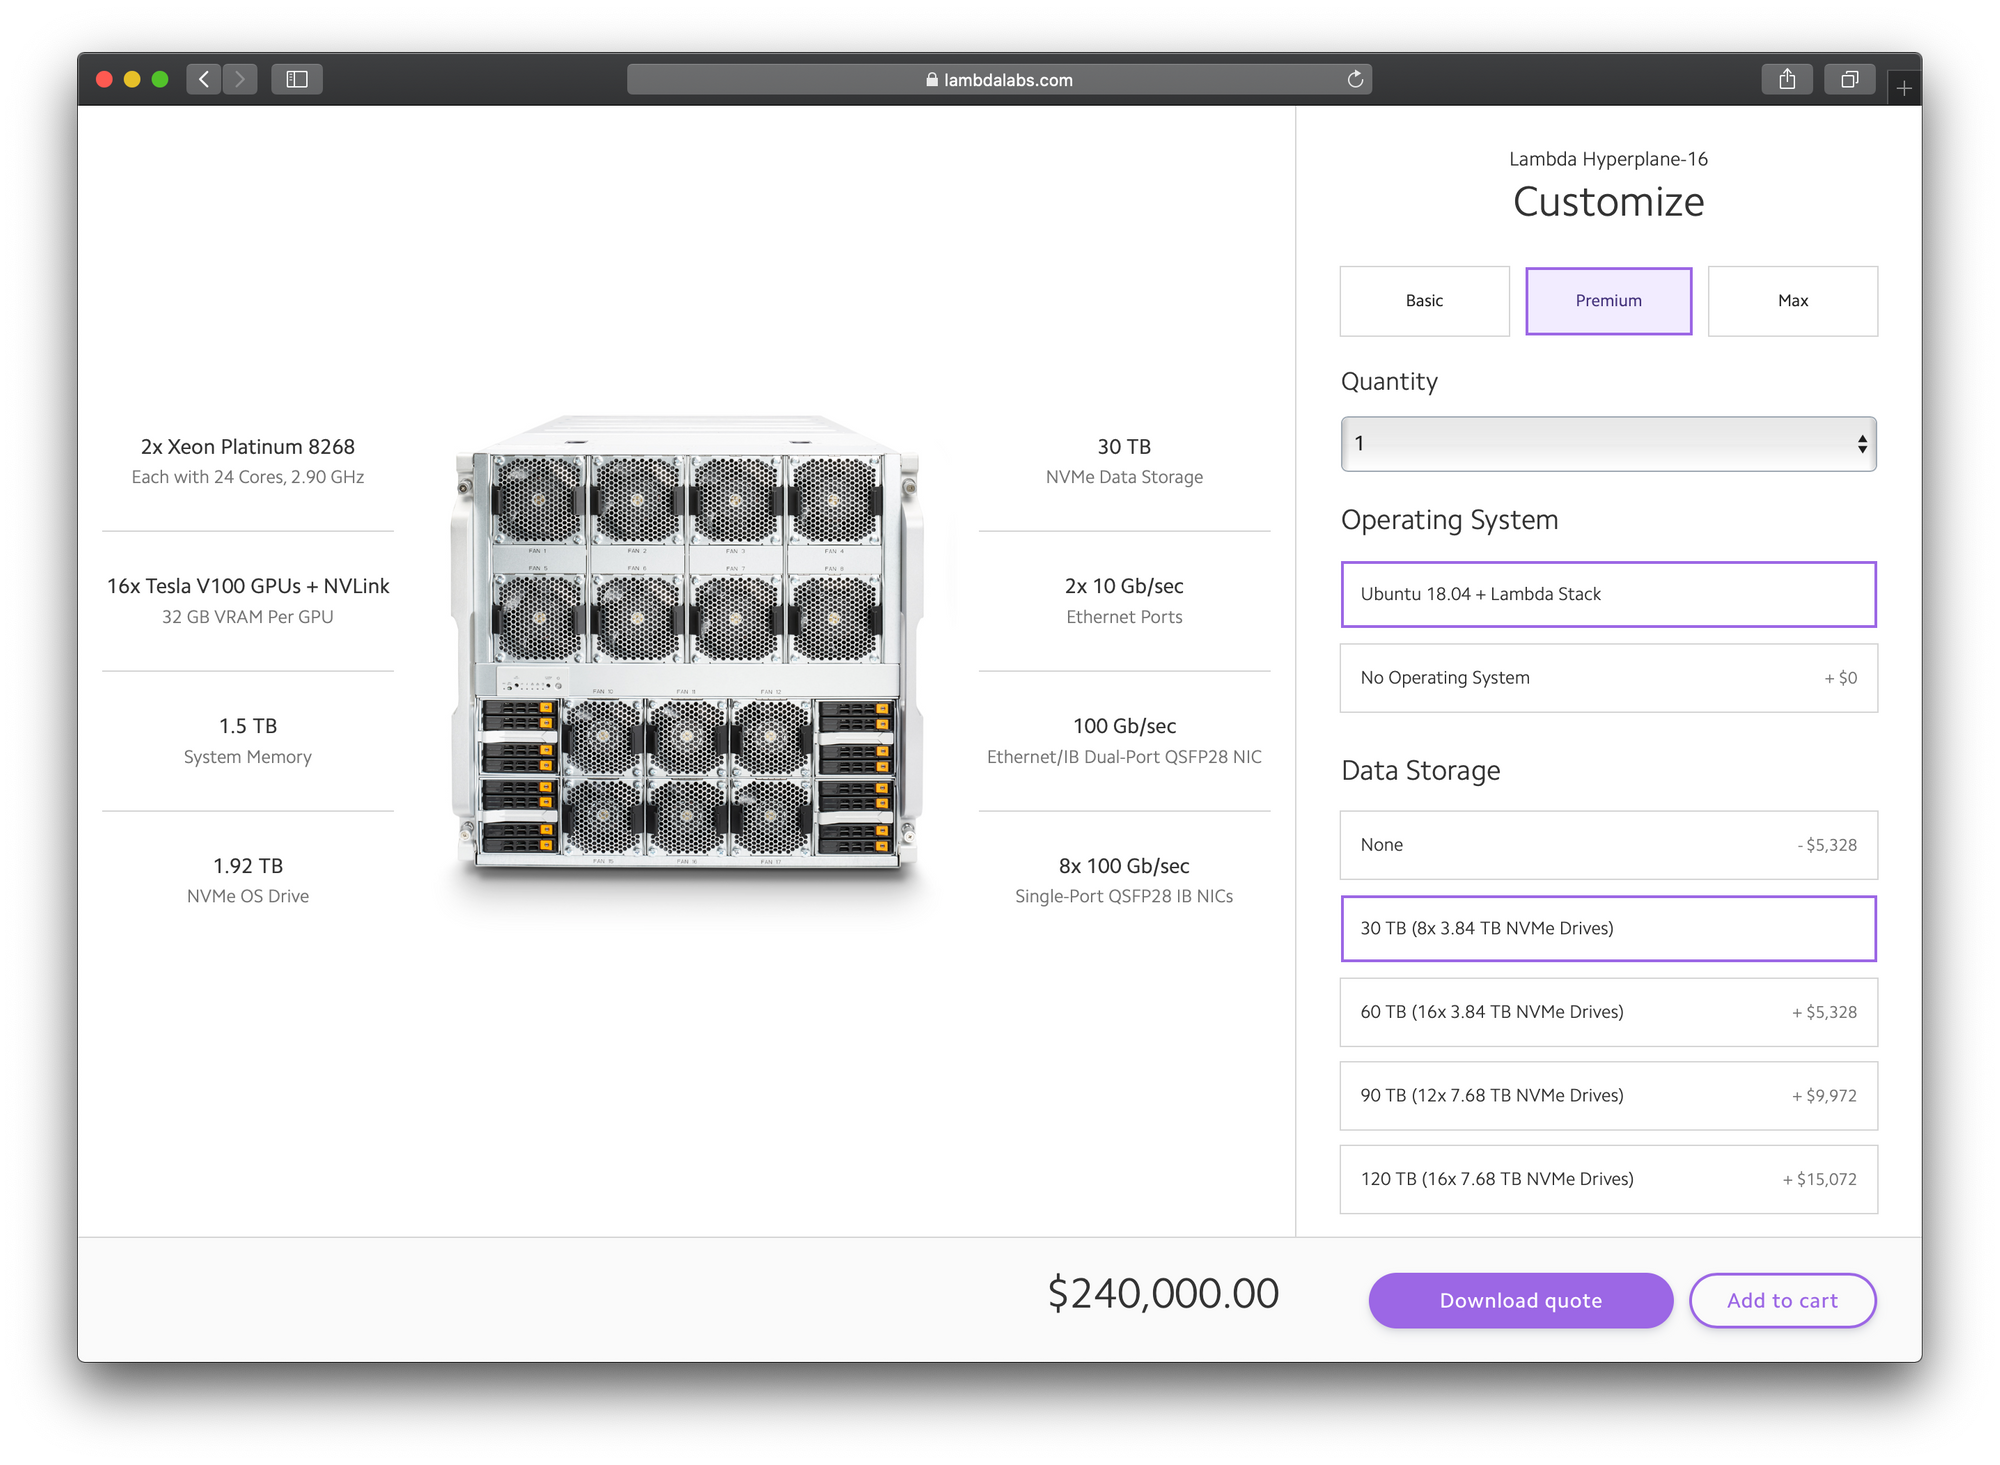Viewport: 2000px width, 1465px height.
Task: Go back with the Safari back arrow
Action: (x=204, y=79)
